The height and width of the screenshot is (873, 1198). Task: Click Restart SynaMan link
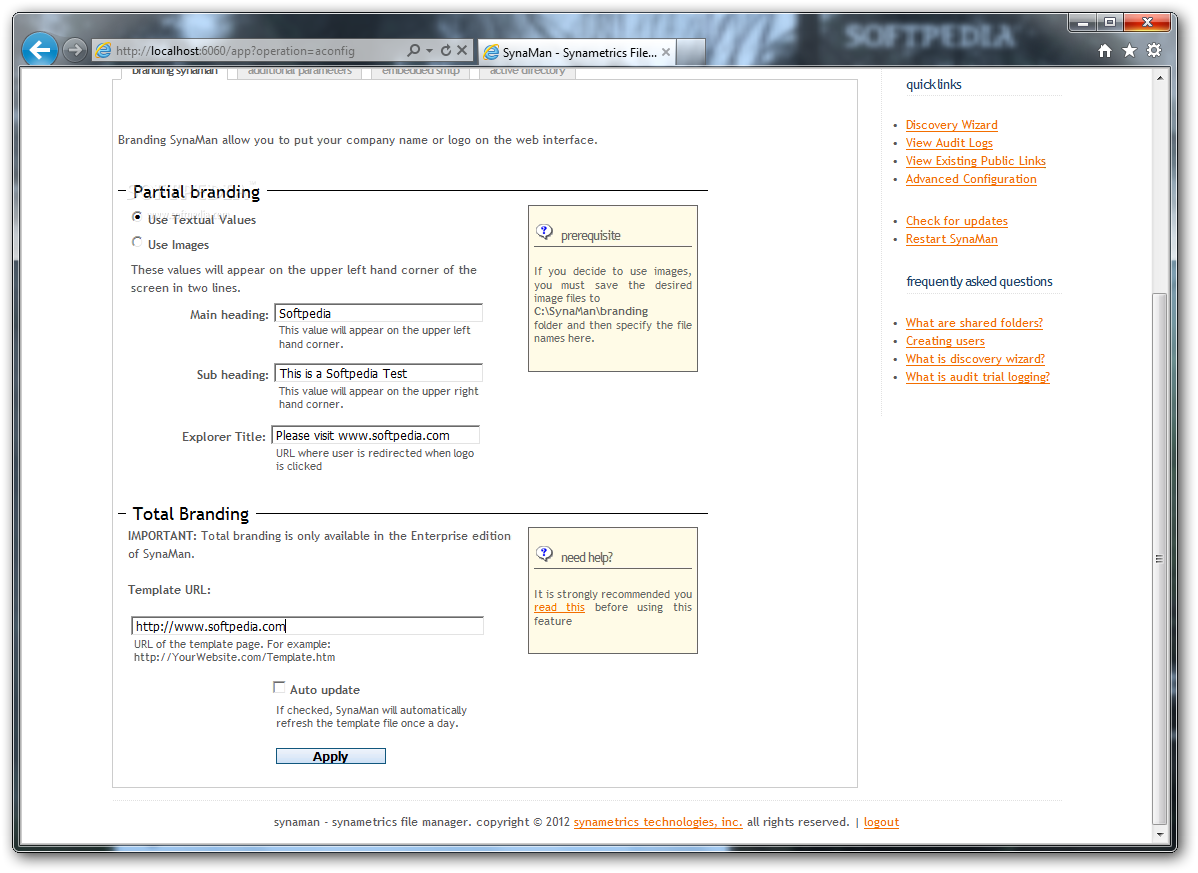[x=951, y=239]
